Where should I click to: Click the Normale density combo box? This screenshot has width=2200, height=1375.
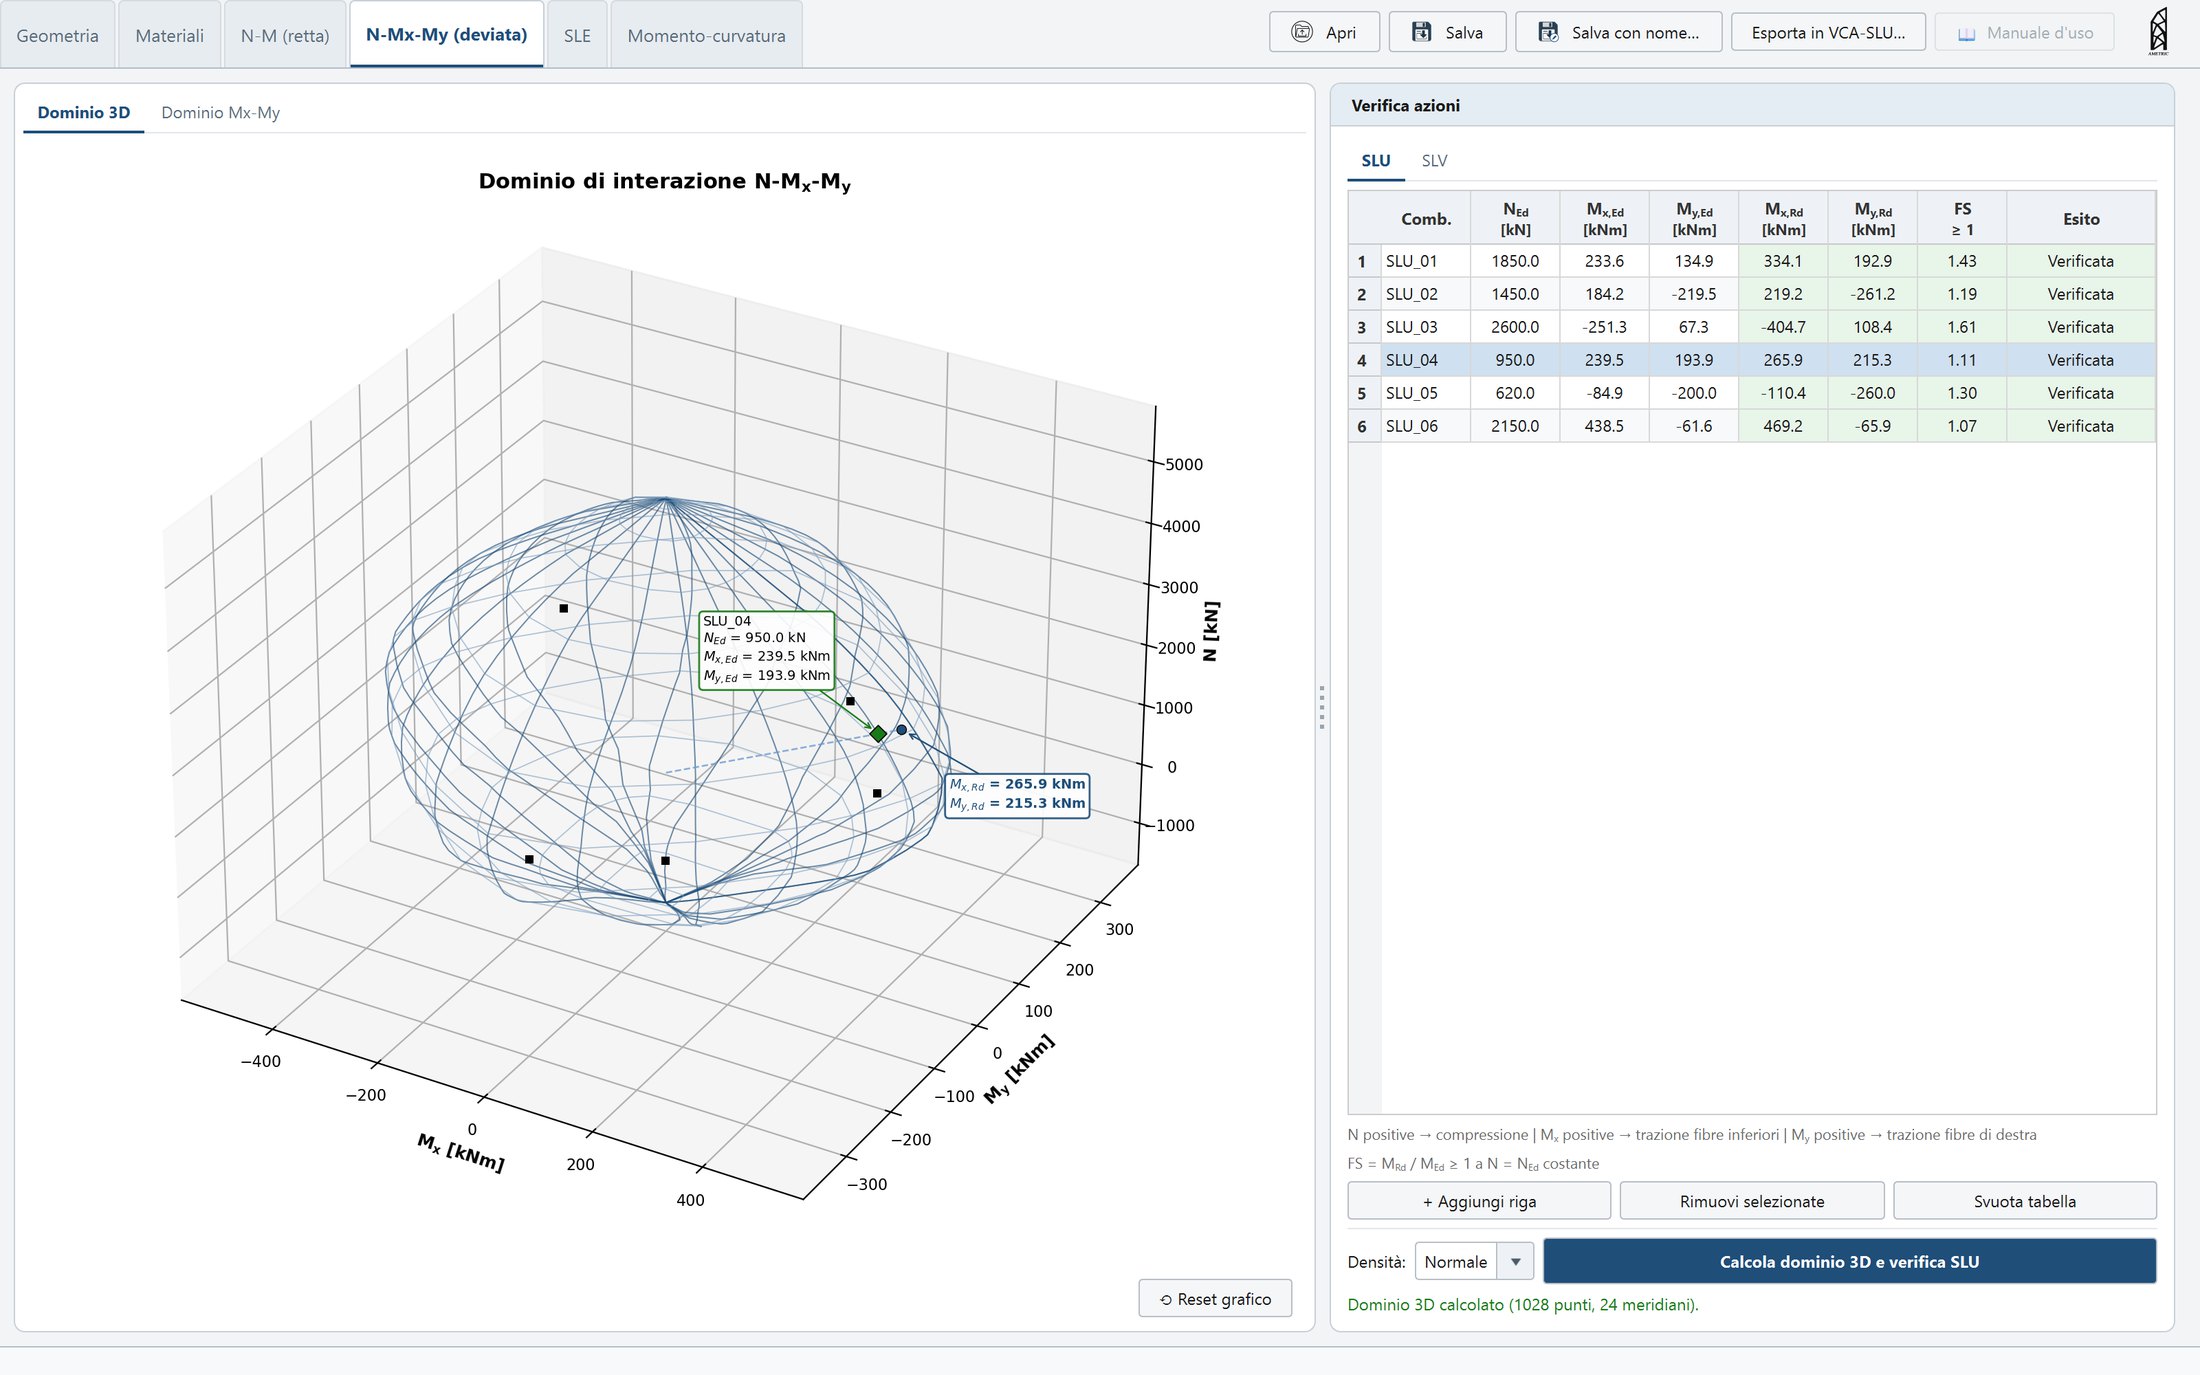tap(1473, 1261)
